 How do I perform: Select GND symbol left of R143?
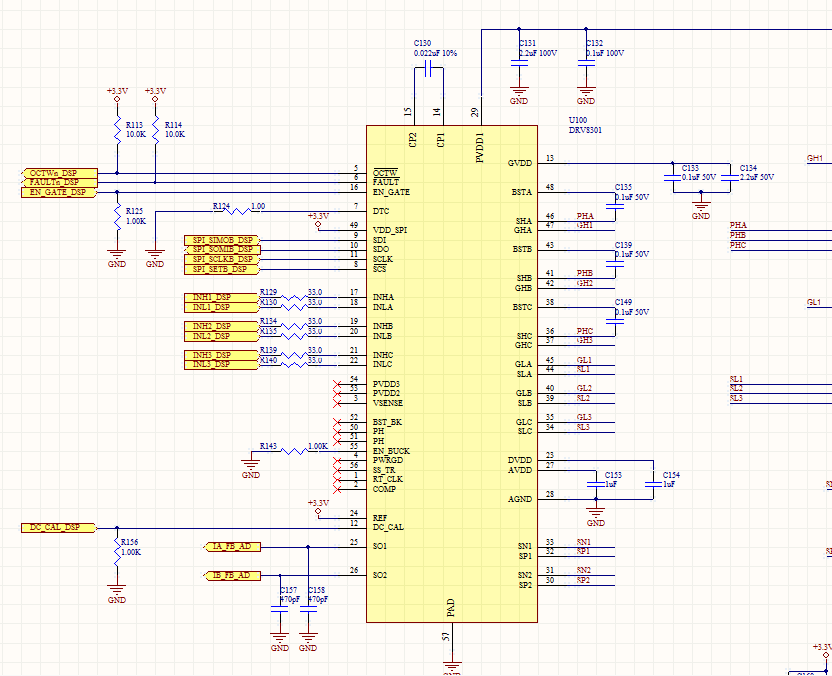[x=250, y=465]
